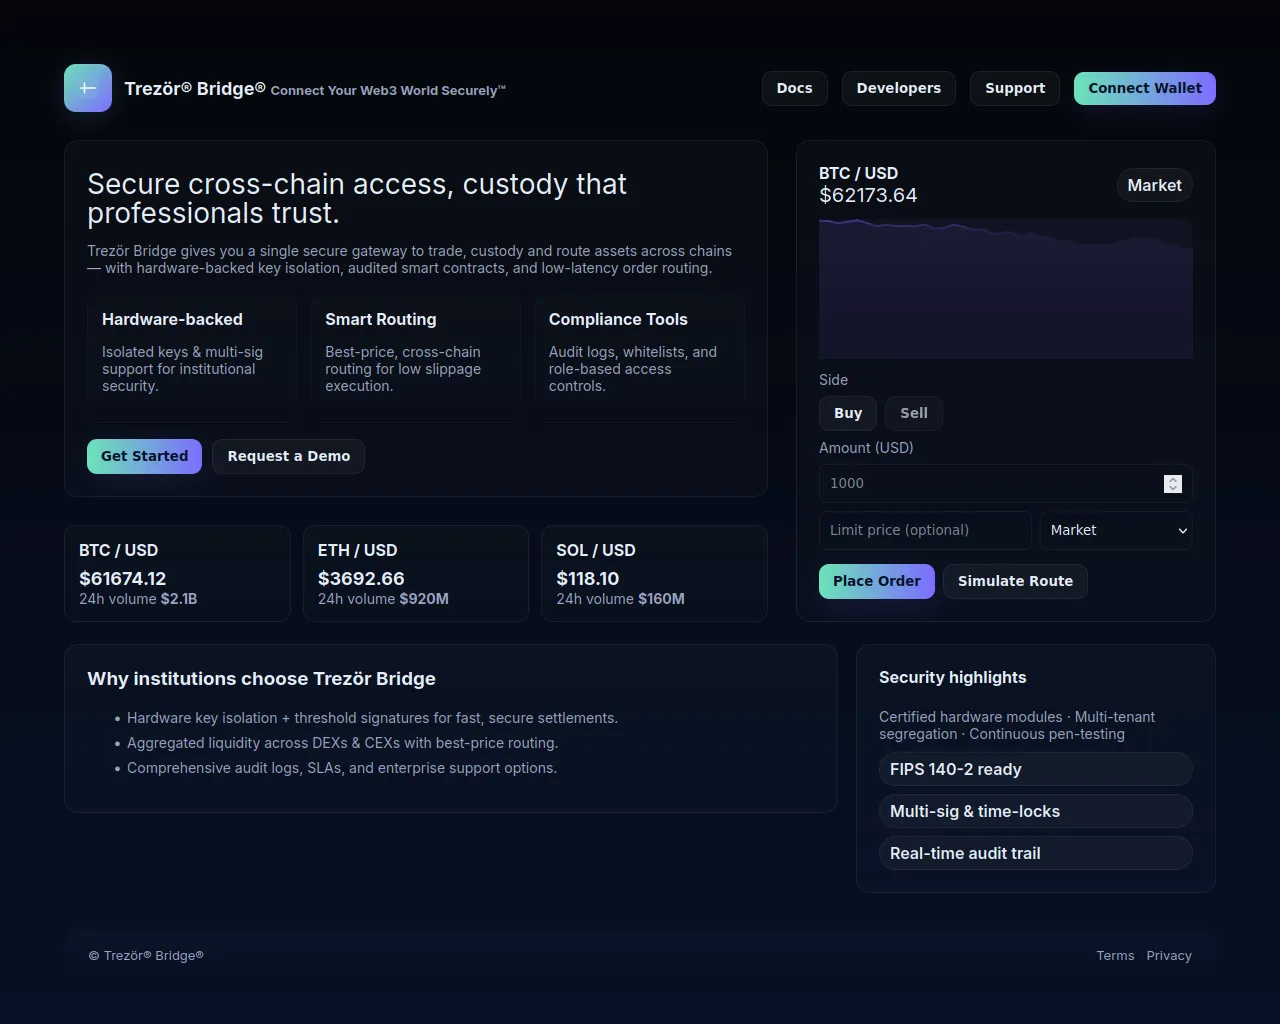Viewport: 1280px width, 1024px height.
Task: Click the $118.10 SOL price
Action: click(x=588, y=578)
